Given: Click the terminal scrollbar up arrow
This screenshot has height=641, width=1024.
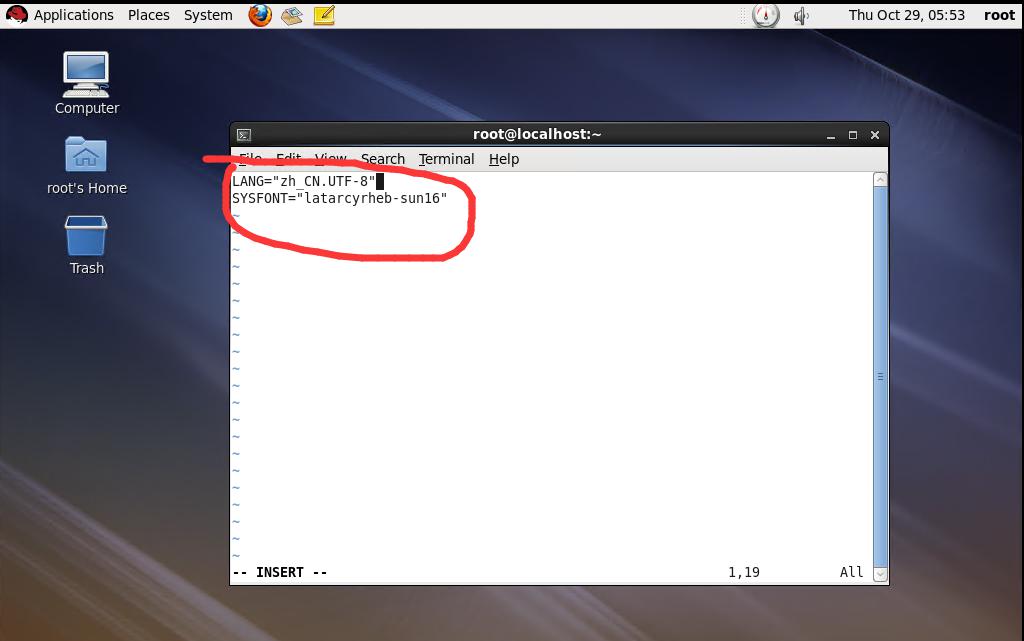Looking at the screenshot, I should coord(880,180).
